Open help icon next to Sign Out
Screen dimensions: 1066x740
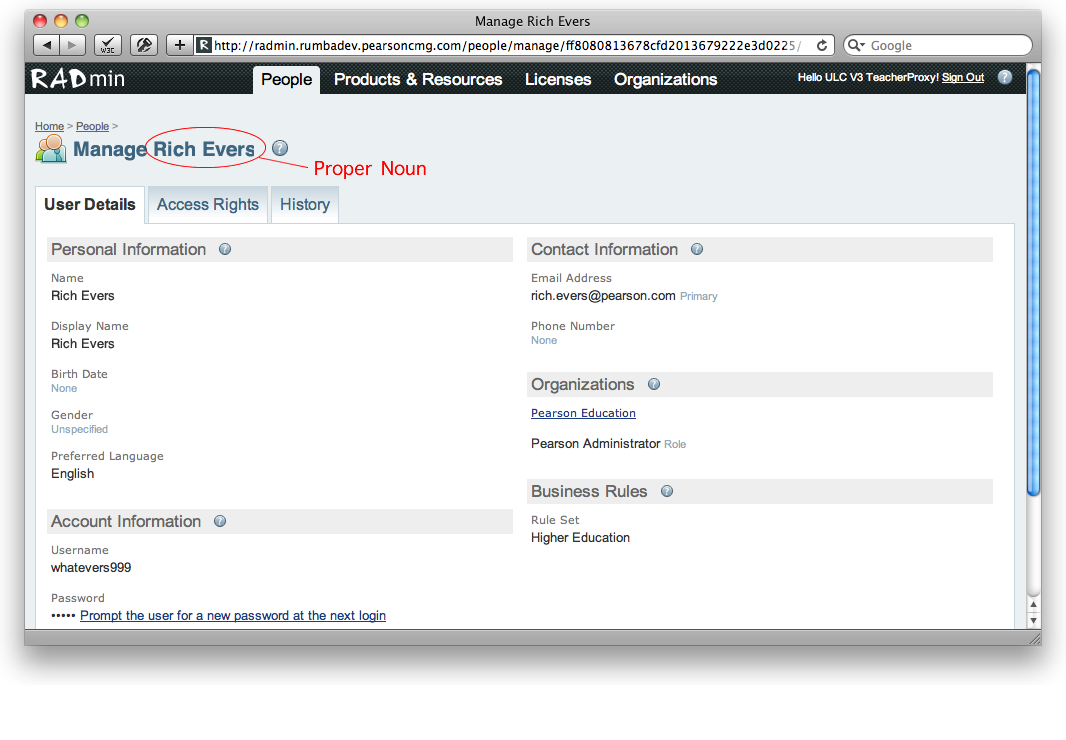[1005, 78]
